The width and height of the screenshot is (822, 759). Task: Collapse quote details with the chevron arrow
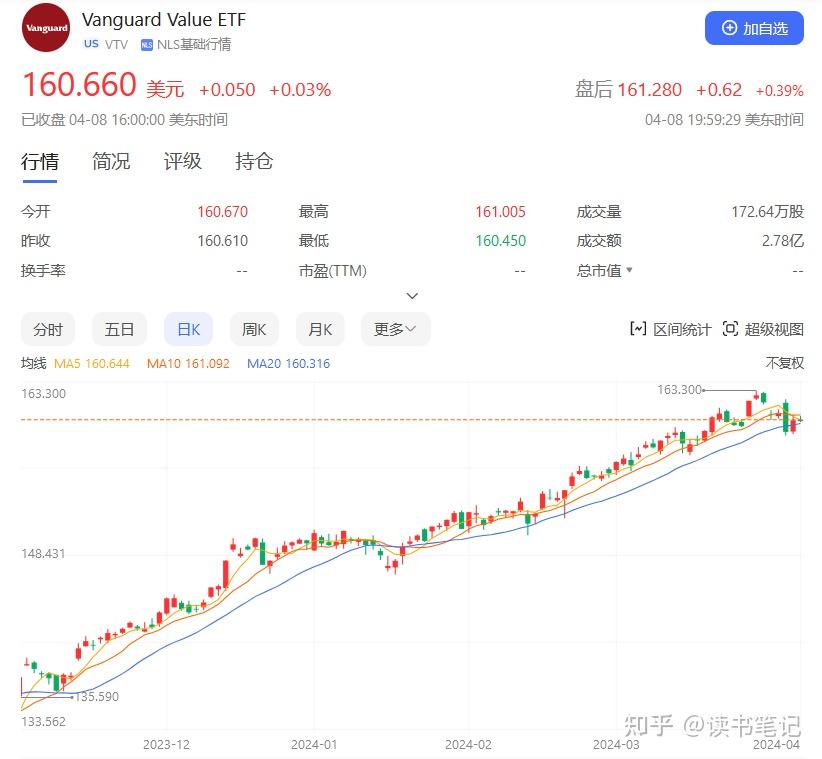(x=411, y=296)
